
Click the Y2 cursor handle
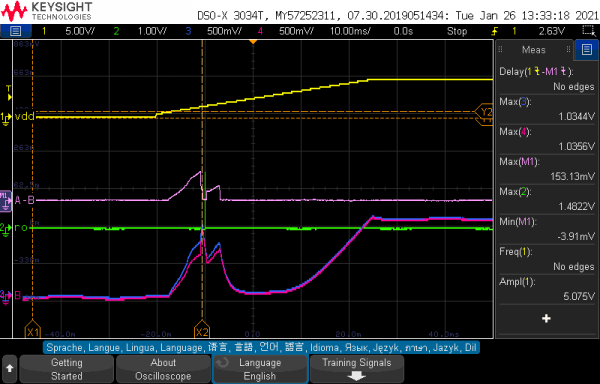click(x=484, y=112)
